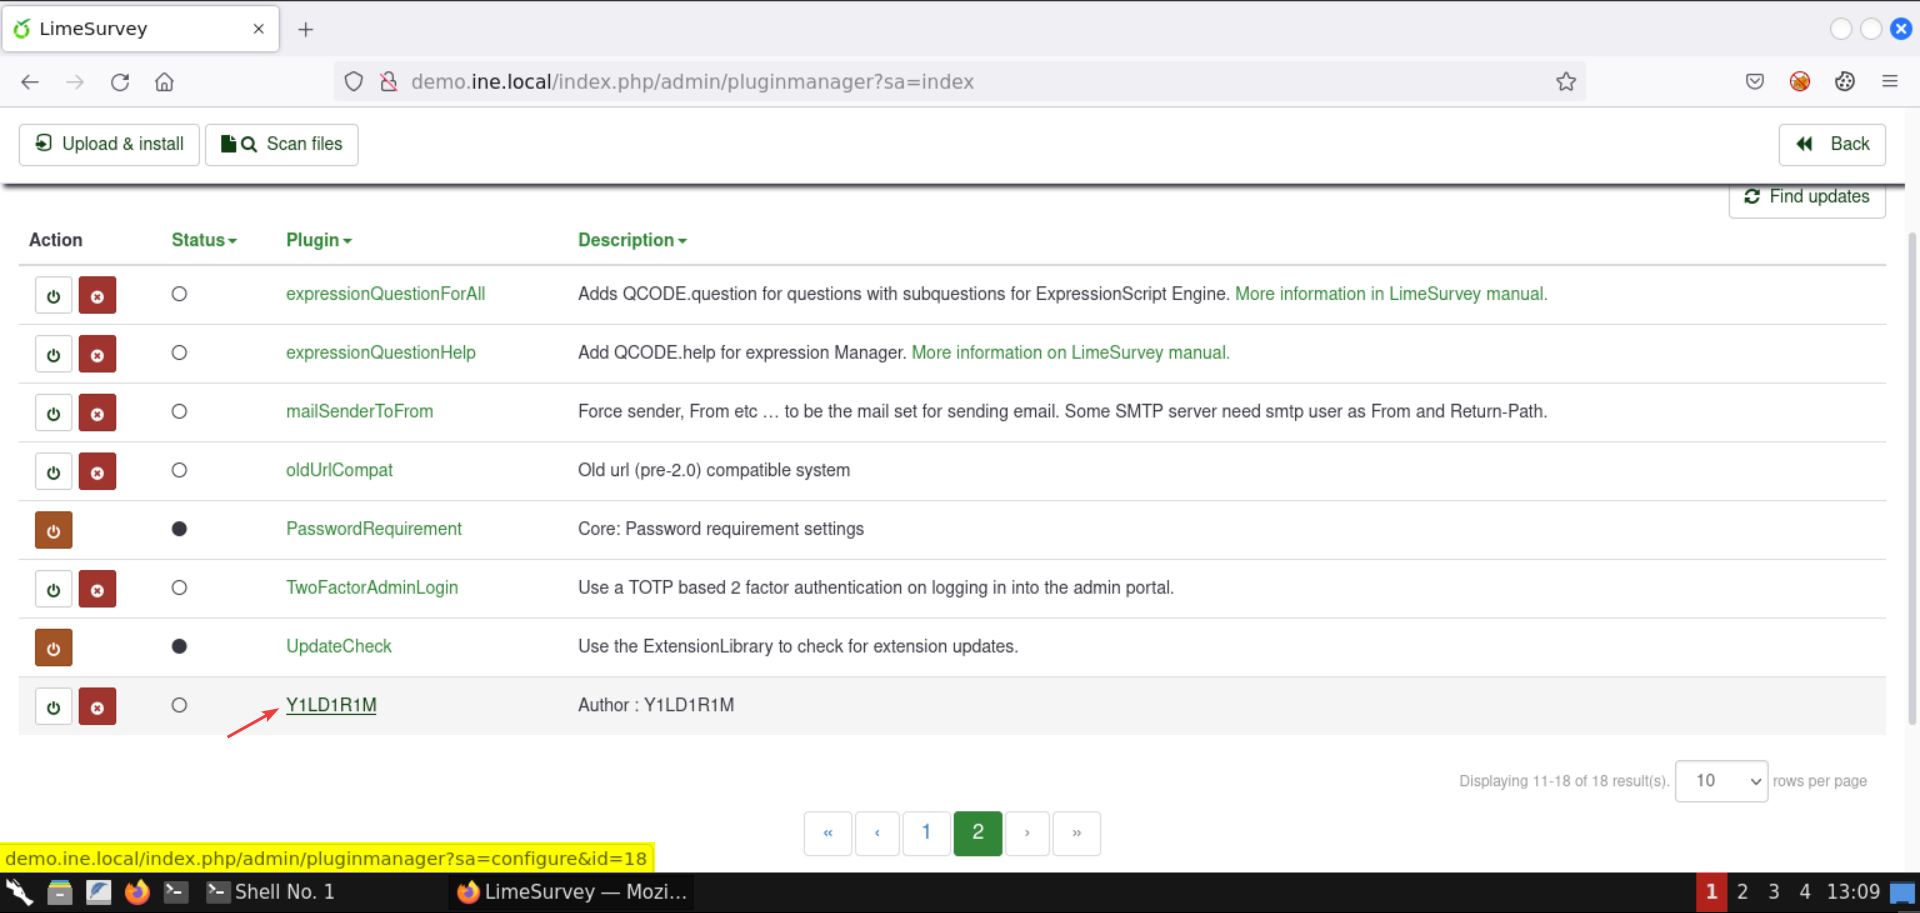Launch Firefox from the taskbar icon
This screenshot has height=913, width=1920.
[x=137, y=892]
